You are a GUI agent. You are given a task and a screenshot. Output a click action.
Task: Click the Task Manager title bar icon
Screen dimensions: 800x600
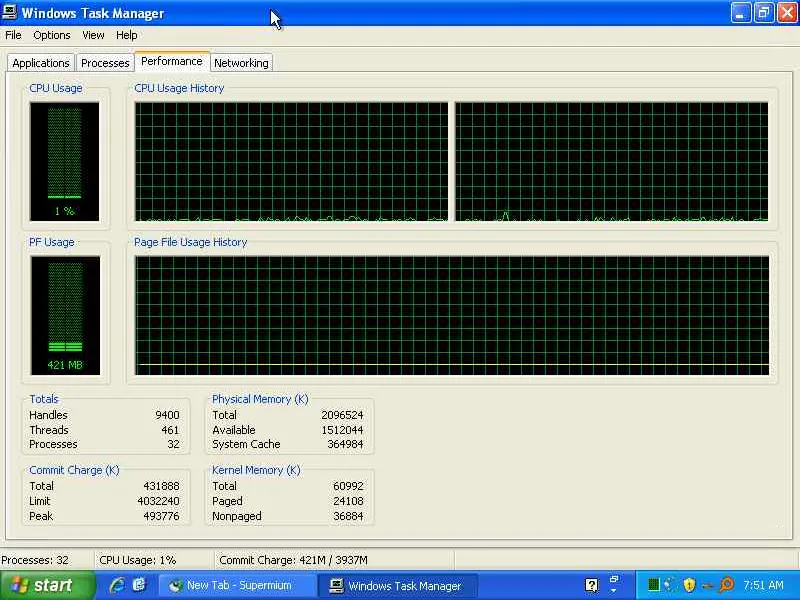pos(10,12)
